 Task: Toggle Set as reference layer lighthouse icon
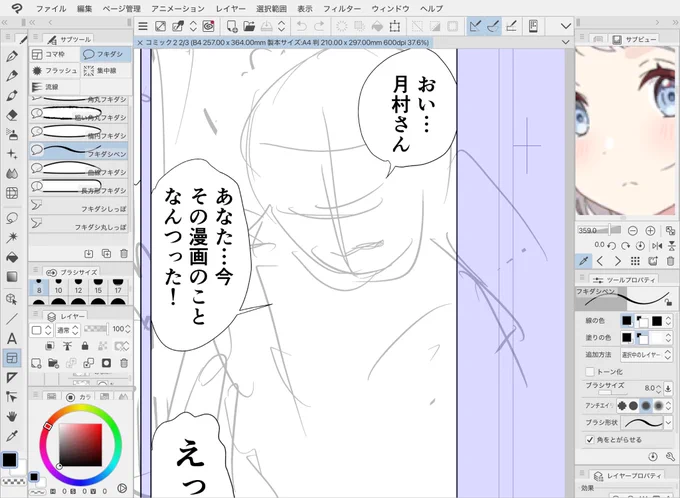(x=67, y=346)
